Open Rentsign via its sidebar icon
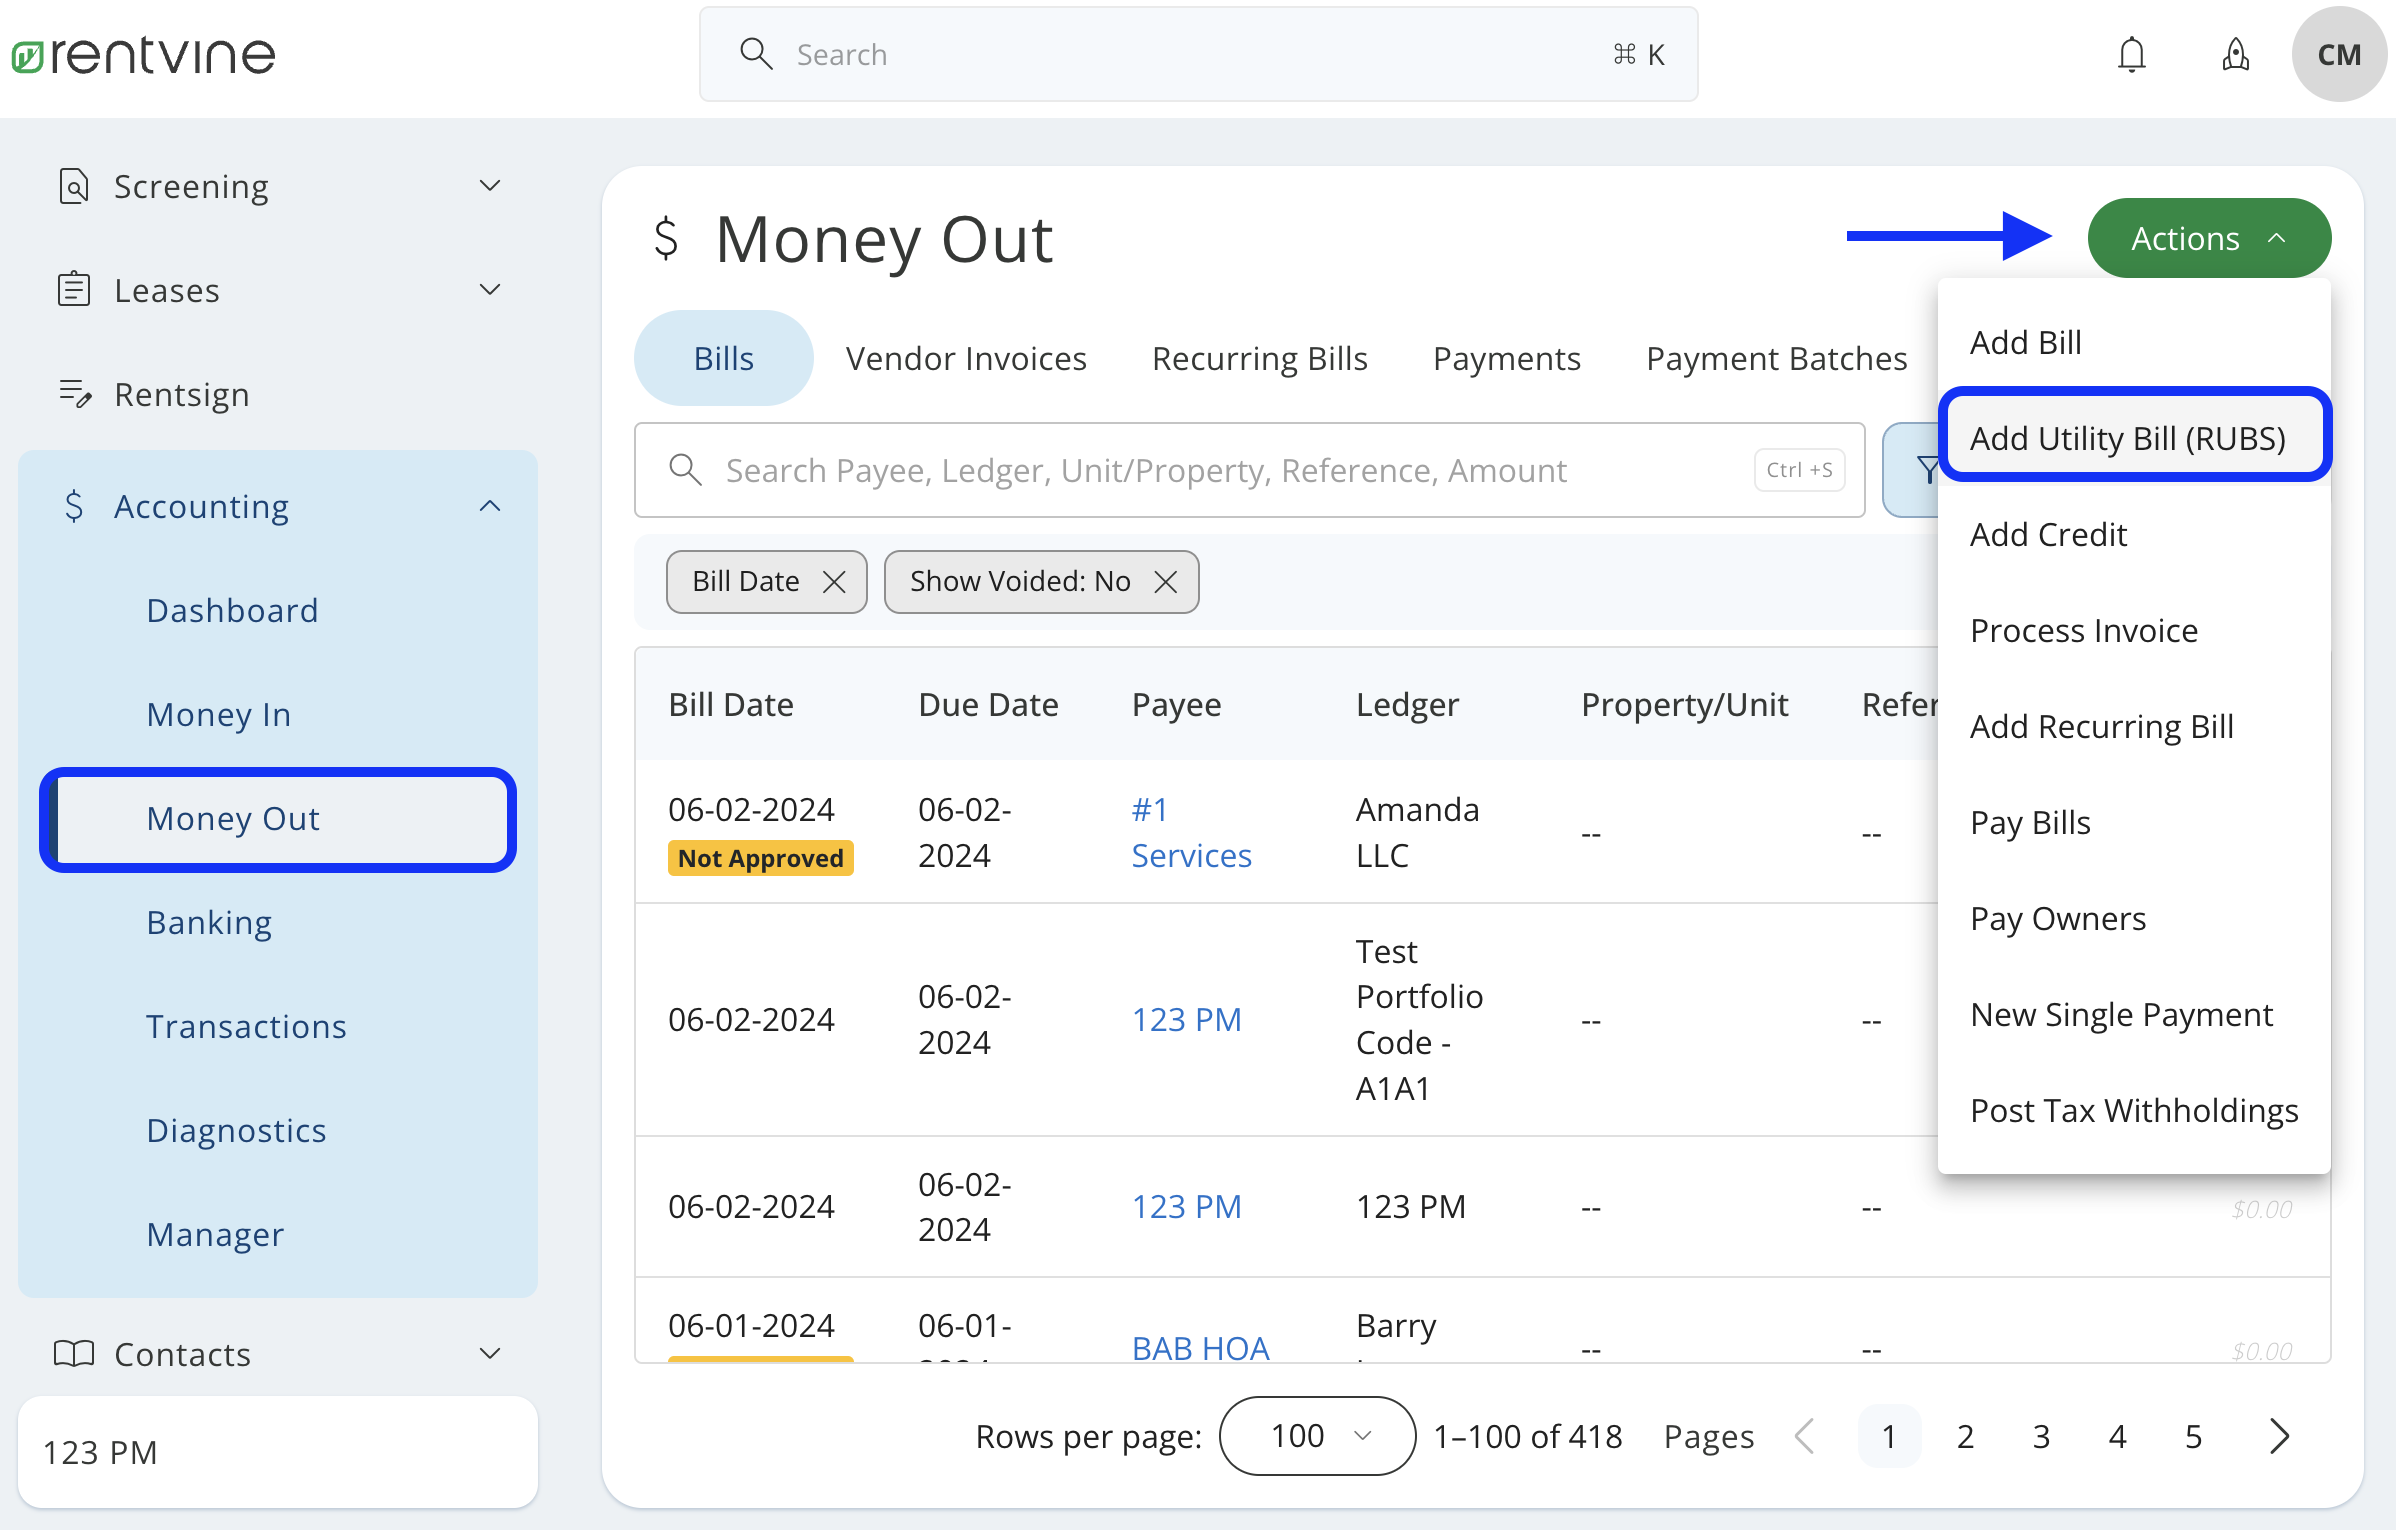The image size is (2396, 1530). 74,393
